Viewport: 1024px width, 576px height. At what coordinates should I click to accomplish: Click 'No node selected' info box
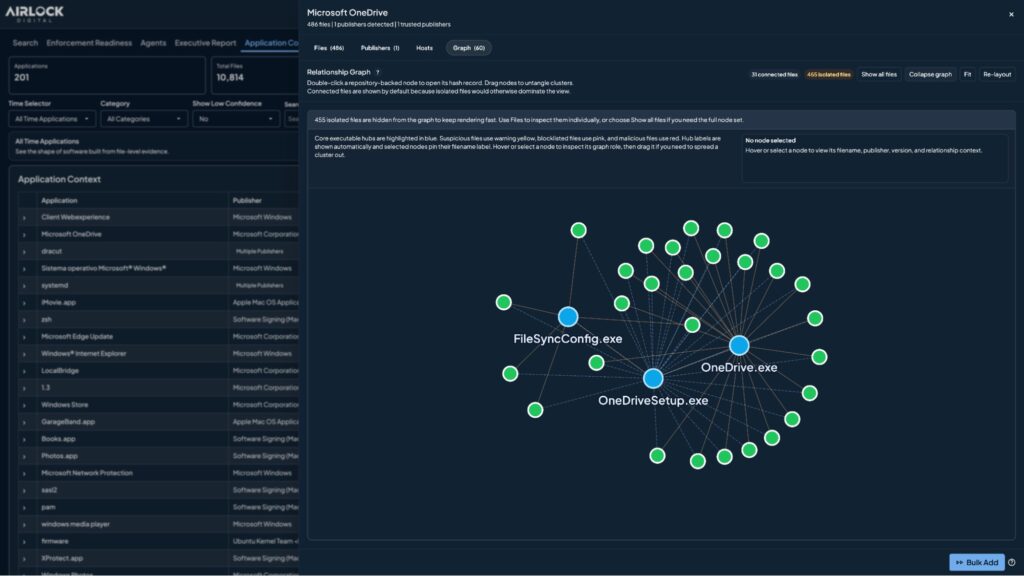pos(874,158)
